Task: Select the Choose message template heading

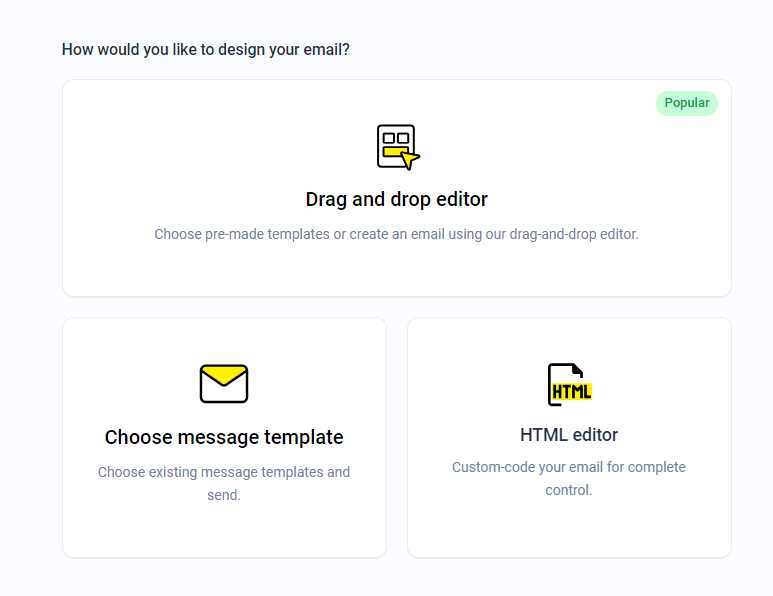Action: point(224,437)
